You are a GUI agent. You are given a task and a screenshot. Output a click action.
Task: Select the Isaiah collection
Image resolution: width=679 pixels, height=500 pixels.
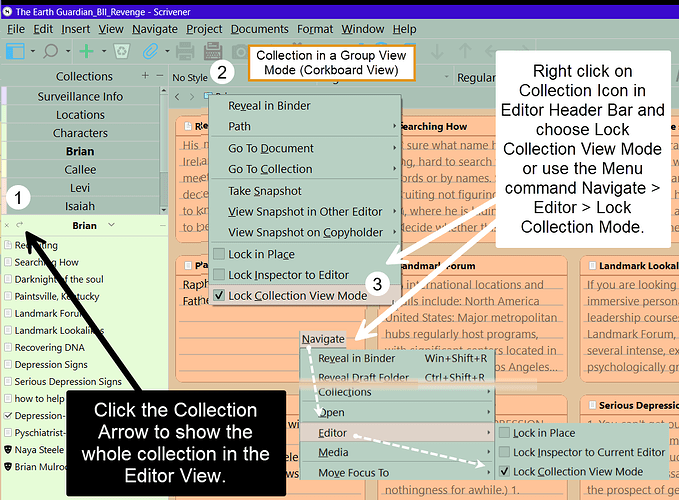(80, 206)
